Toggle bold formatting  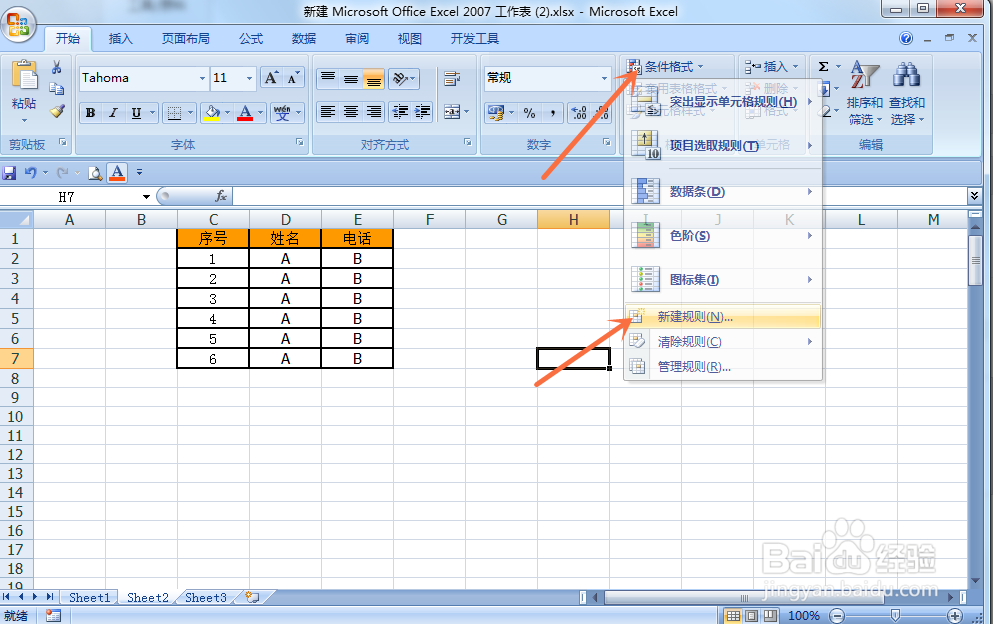[91, 113]
